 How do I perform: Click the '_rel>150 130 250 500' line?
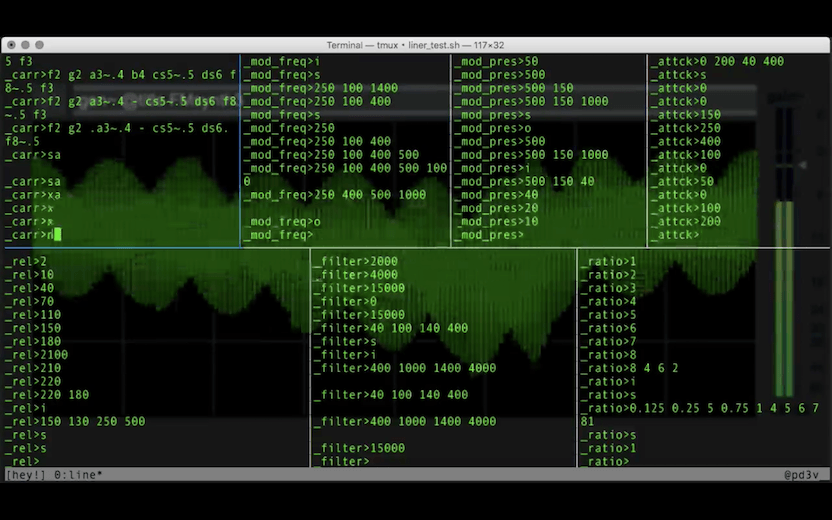point(75,421)
